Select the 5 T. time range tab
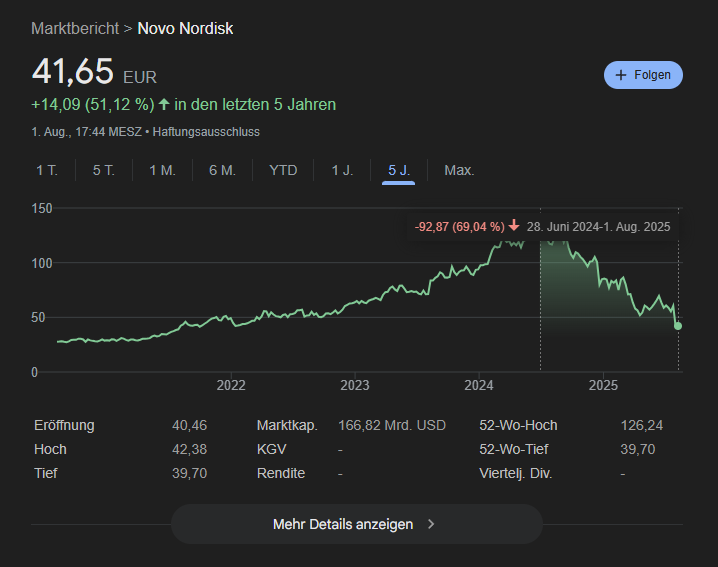 (103, 170)
